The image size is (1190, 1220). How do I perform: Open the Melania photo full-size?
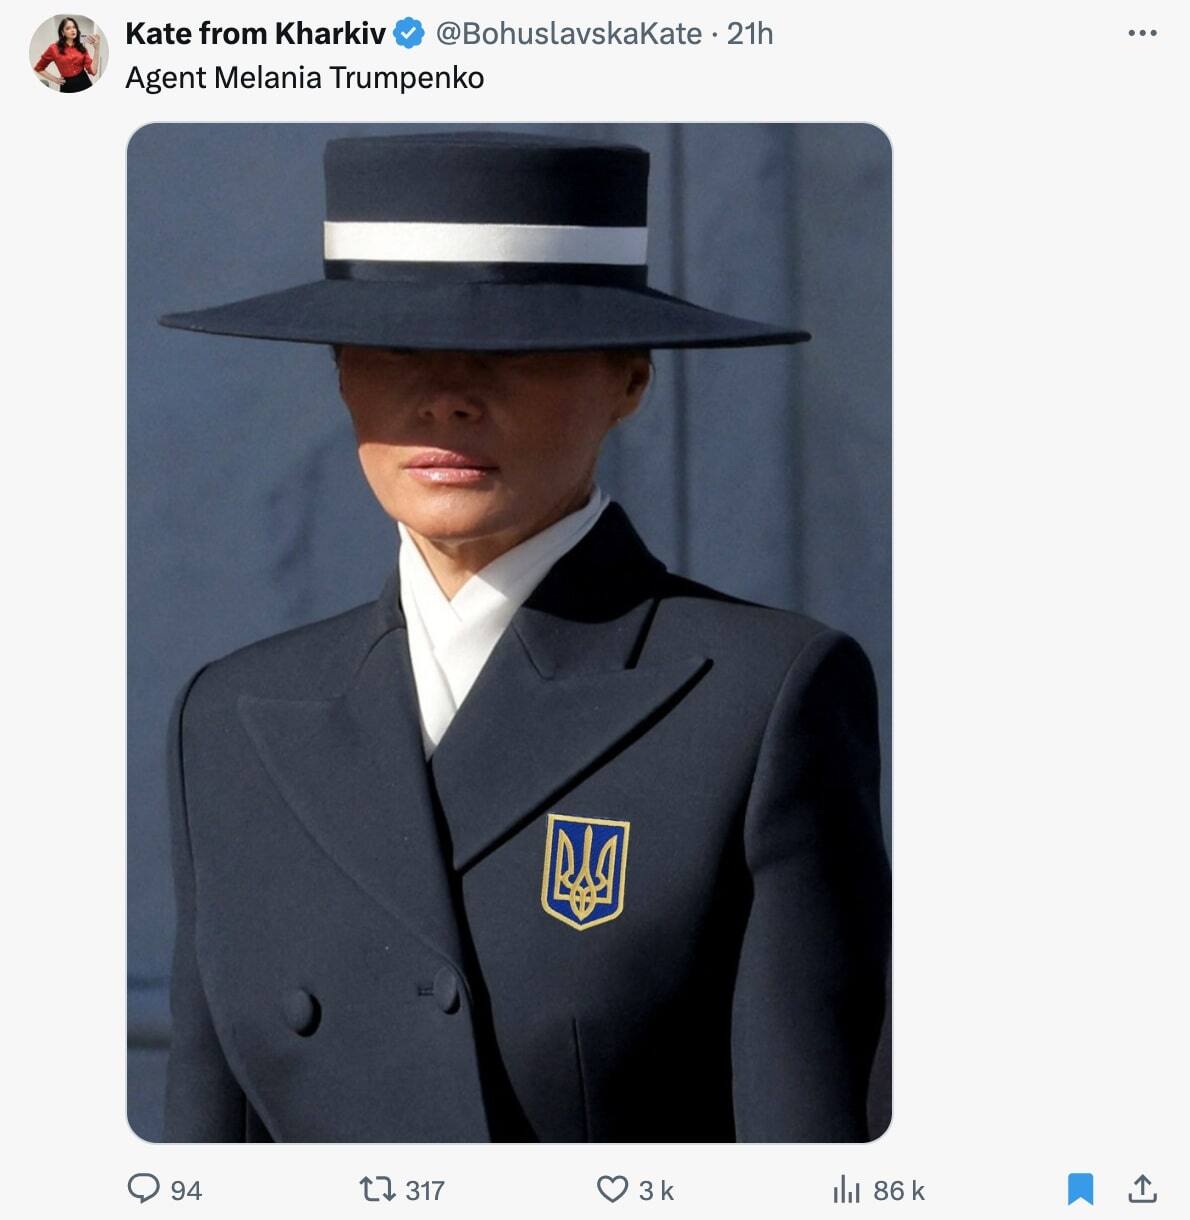click(x=508, y=630)
